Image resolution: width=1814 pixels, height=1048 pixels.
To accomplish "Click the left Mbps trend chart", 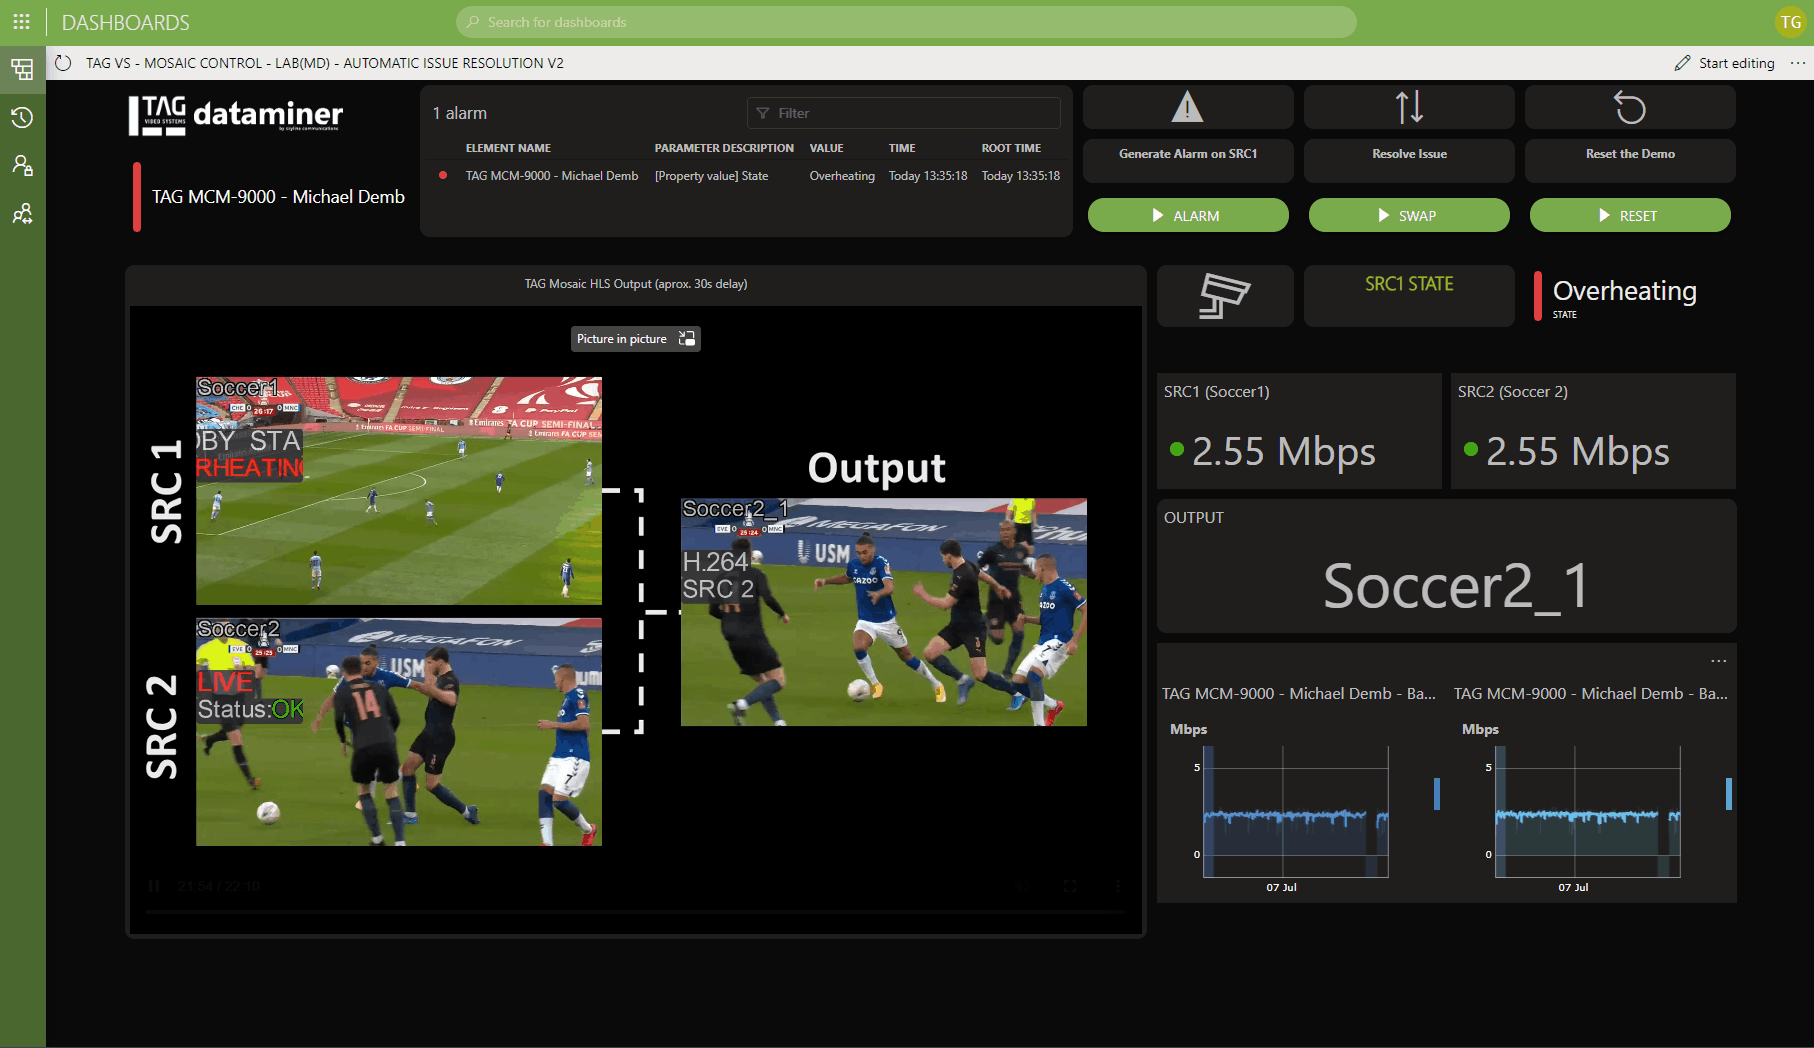I will pyautogui.click(x=1296, y=812).
